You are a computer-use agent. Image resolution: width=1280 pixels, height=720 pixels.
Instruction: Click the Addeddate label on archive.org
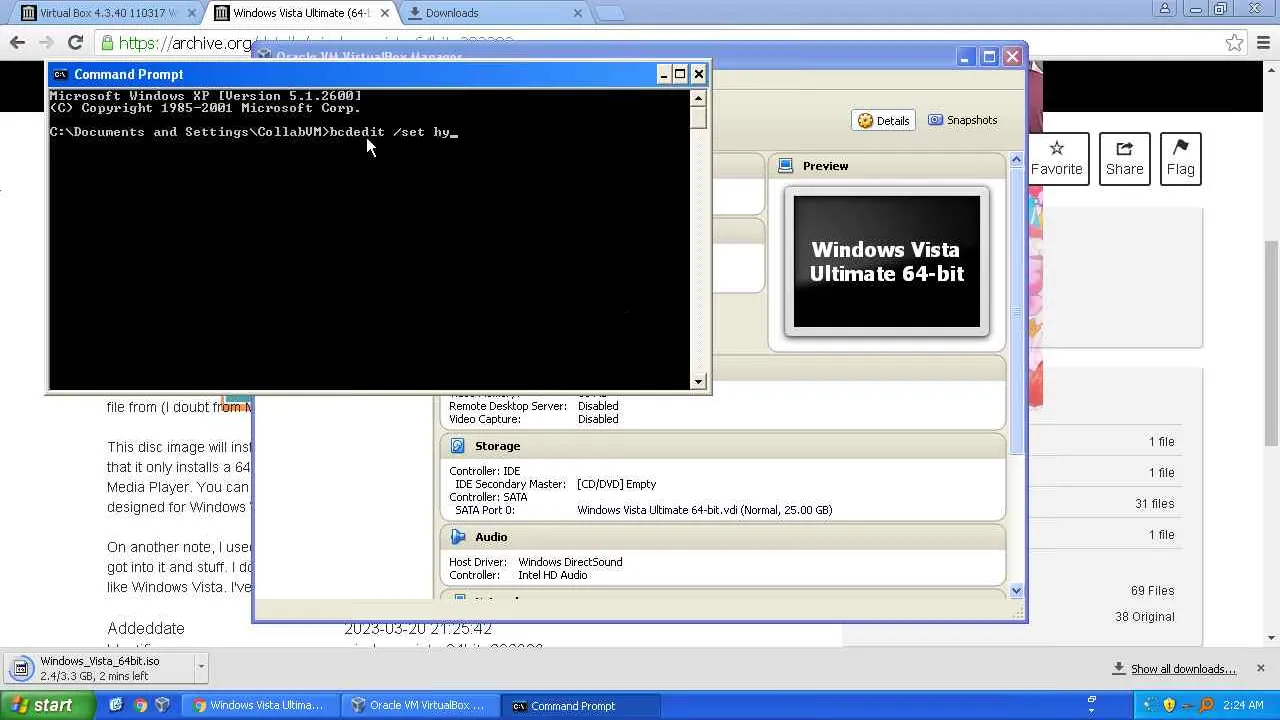pyautogui.click(x=146, y=629)
